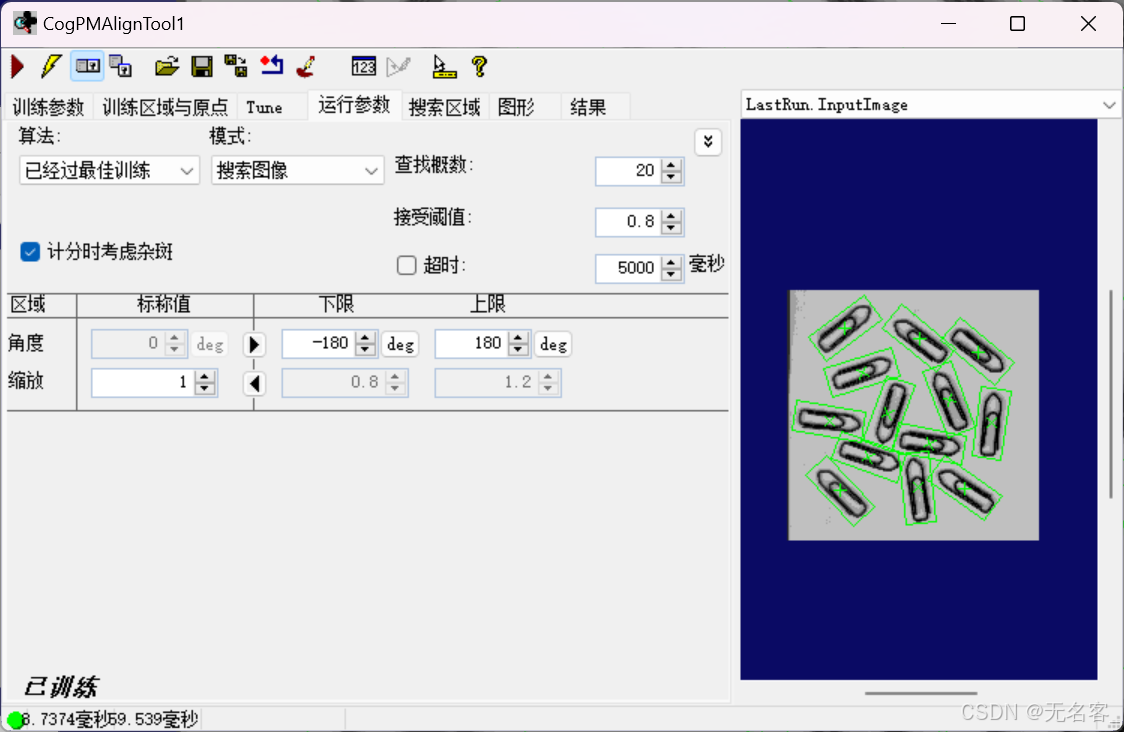
Task: Increase the 5000 timeout value with up arrow
Action: (671, 262)
